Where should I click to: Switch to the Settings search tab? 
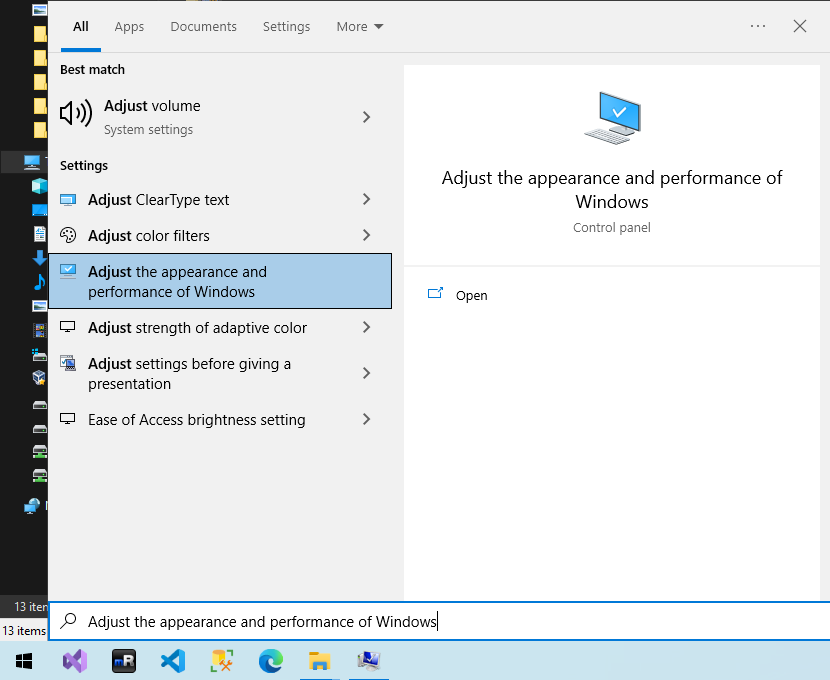(x=286, y=27)
